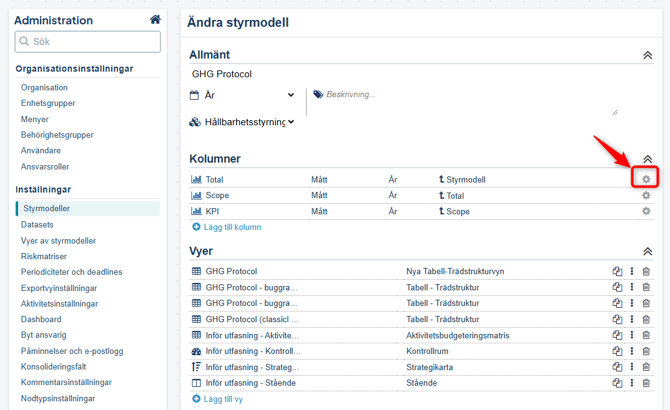Viewport: 670px width, 410px height.
Task: Collapse the Vyer section
Action: [648, 252]
